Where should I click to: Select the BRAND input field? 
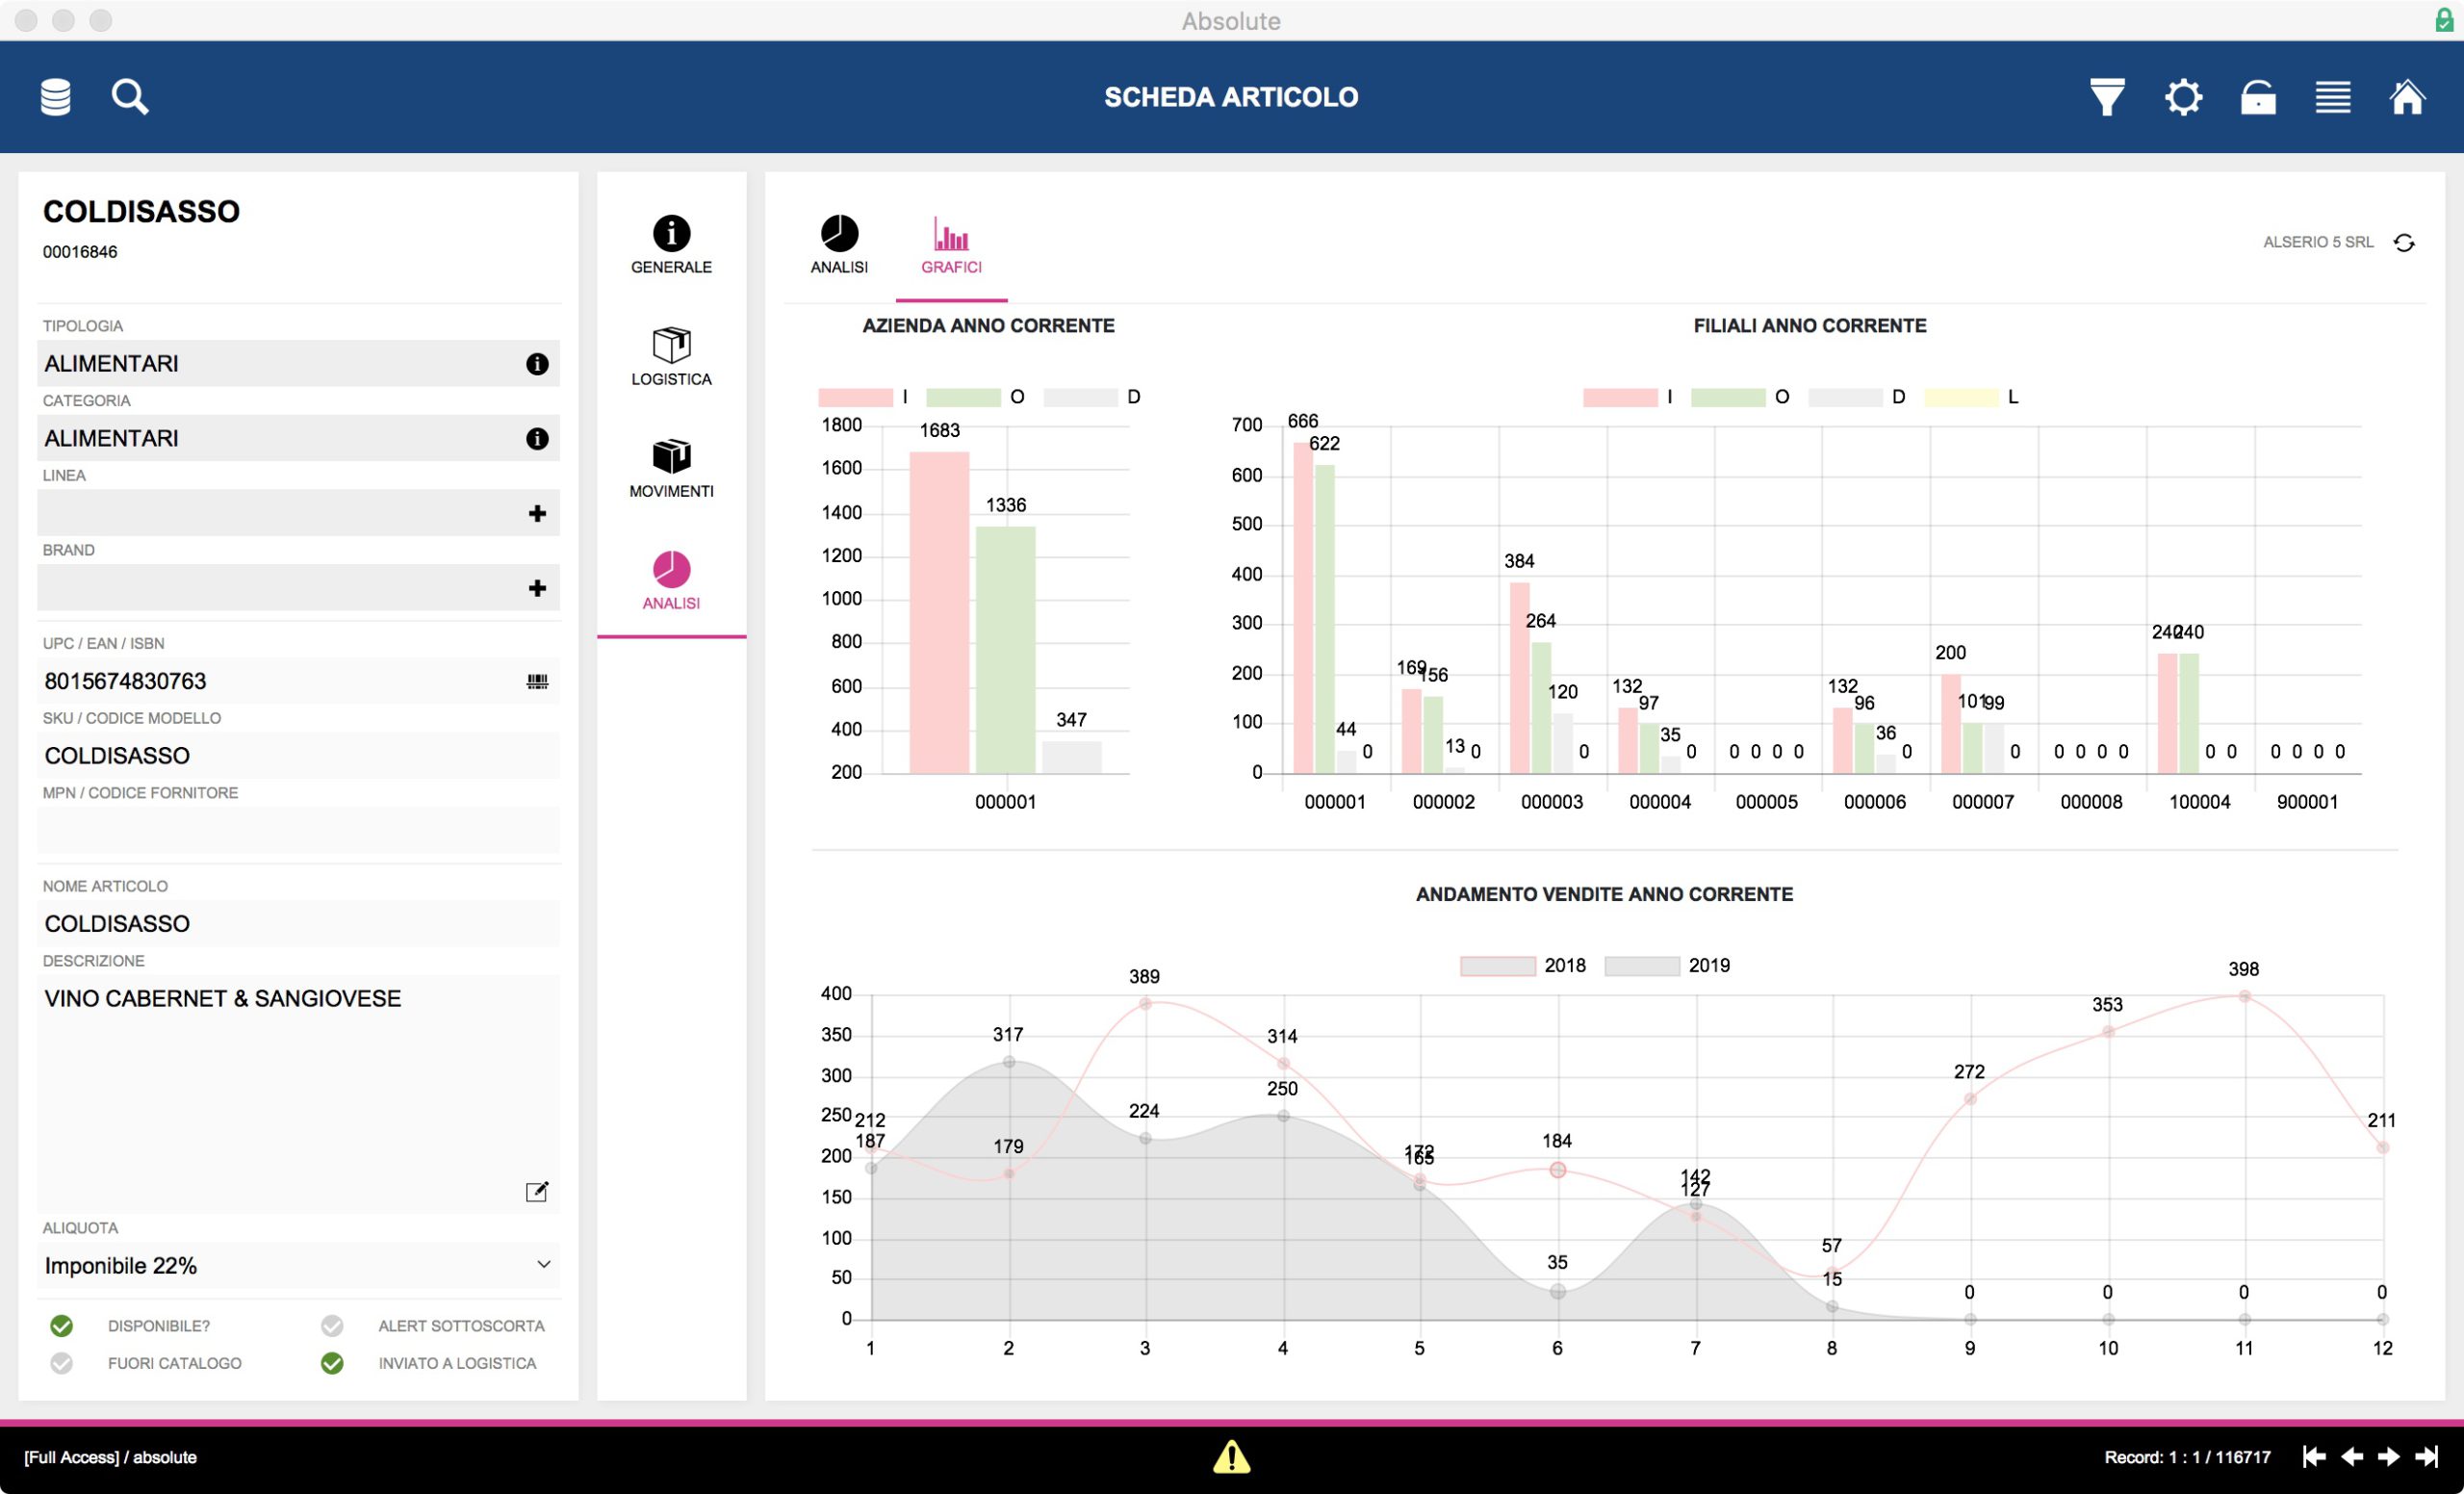tap(274, 586)
